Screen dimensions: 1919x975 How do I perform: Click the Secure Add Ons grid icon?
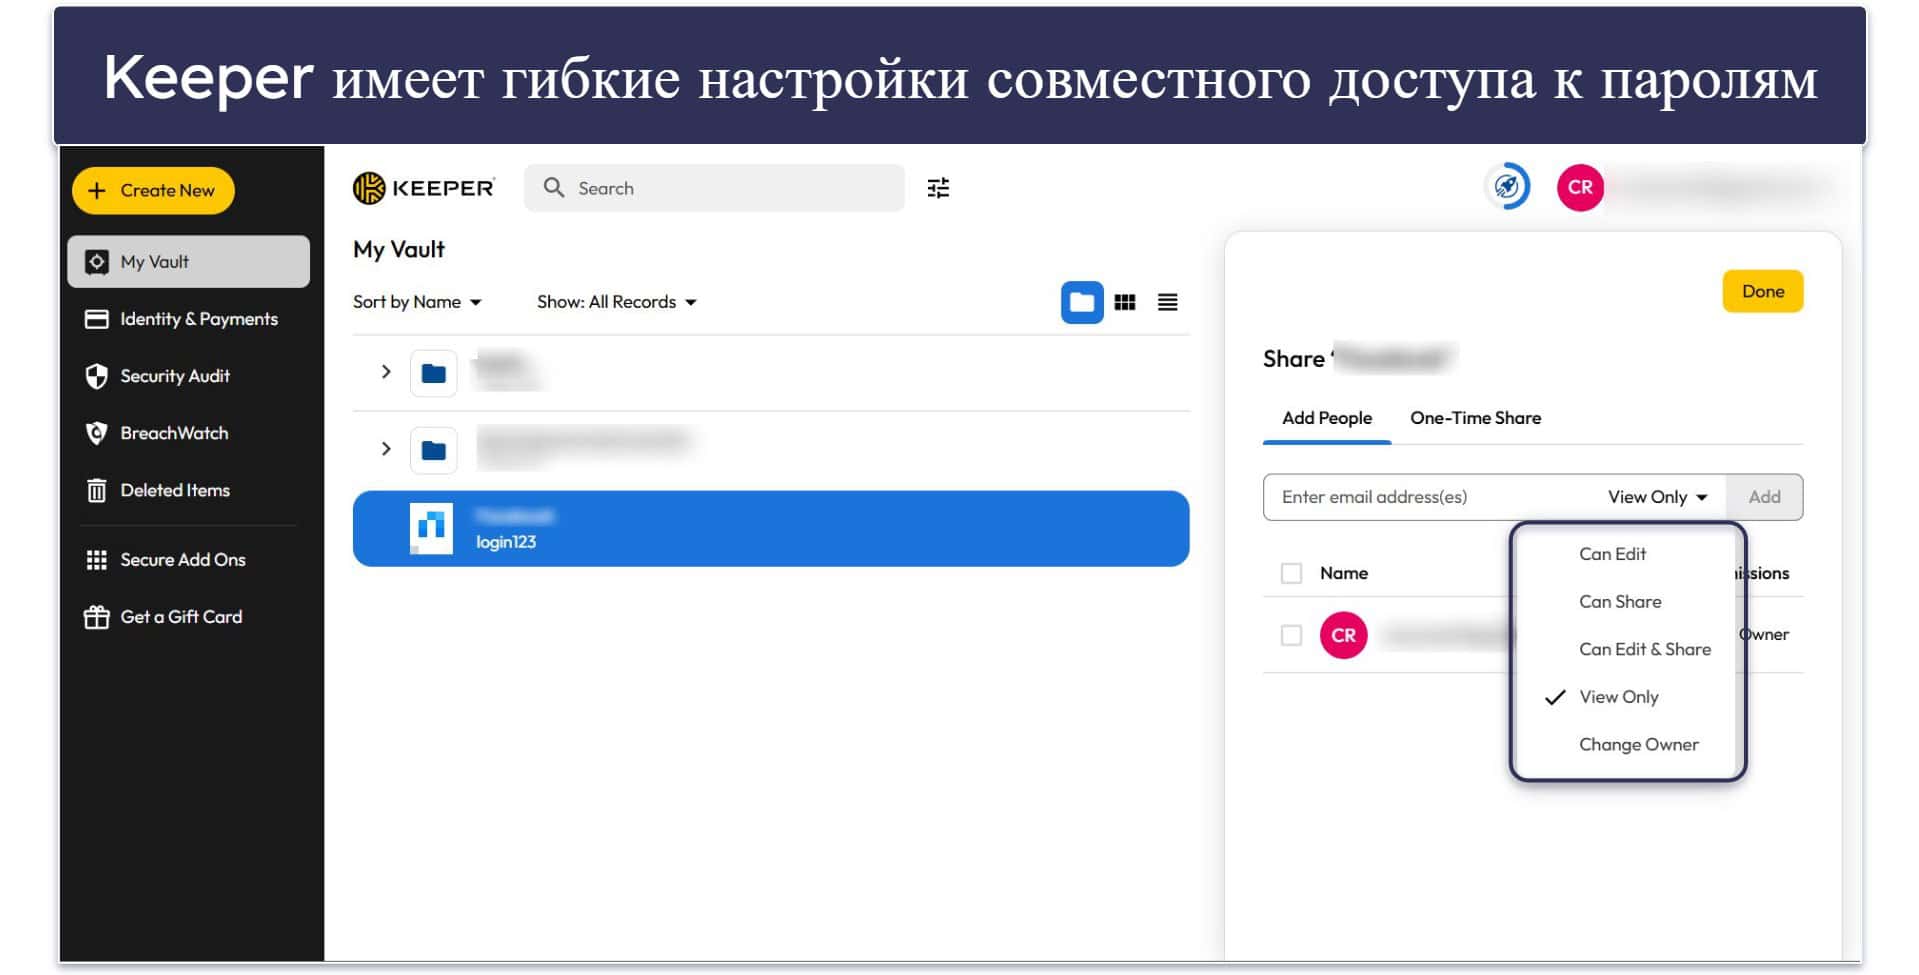(97, 560)
